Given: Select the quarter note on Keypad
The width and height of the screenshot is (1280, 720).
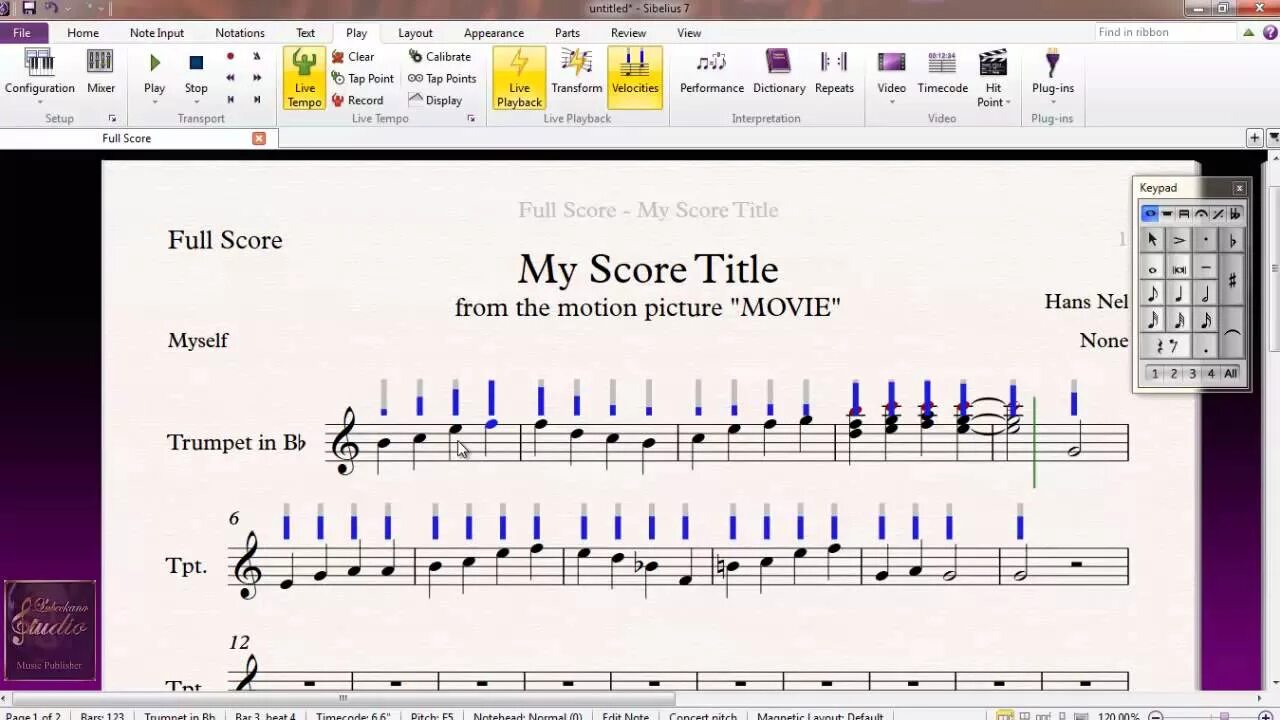Looking at the screenshot, I should 1180,294.
